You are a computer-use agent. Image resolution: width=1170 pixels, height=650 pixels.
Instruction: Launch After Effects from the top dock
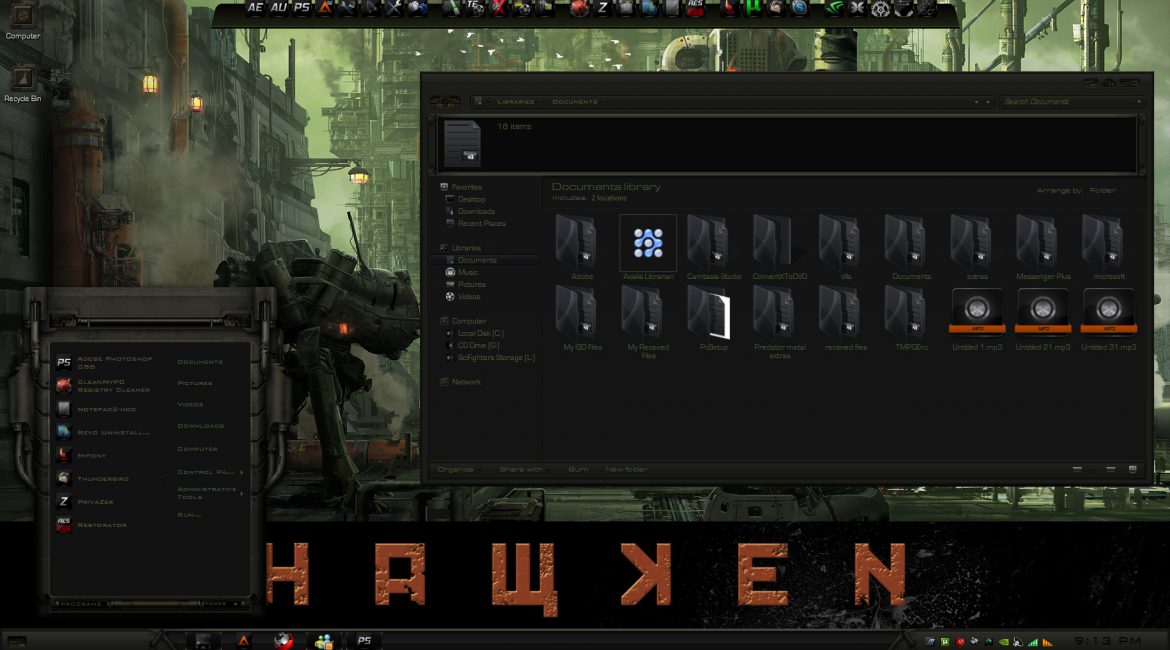[255, 8]
